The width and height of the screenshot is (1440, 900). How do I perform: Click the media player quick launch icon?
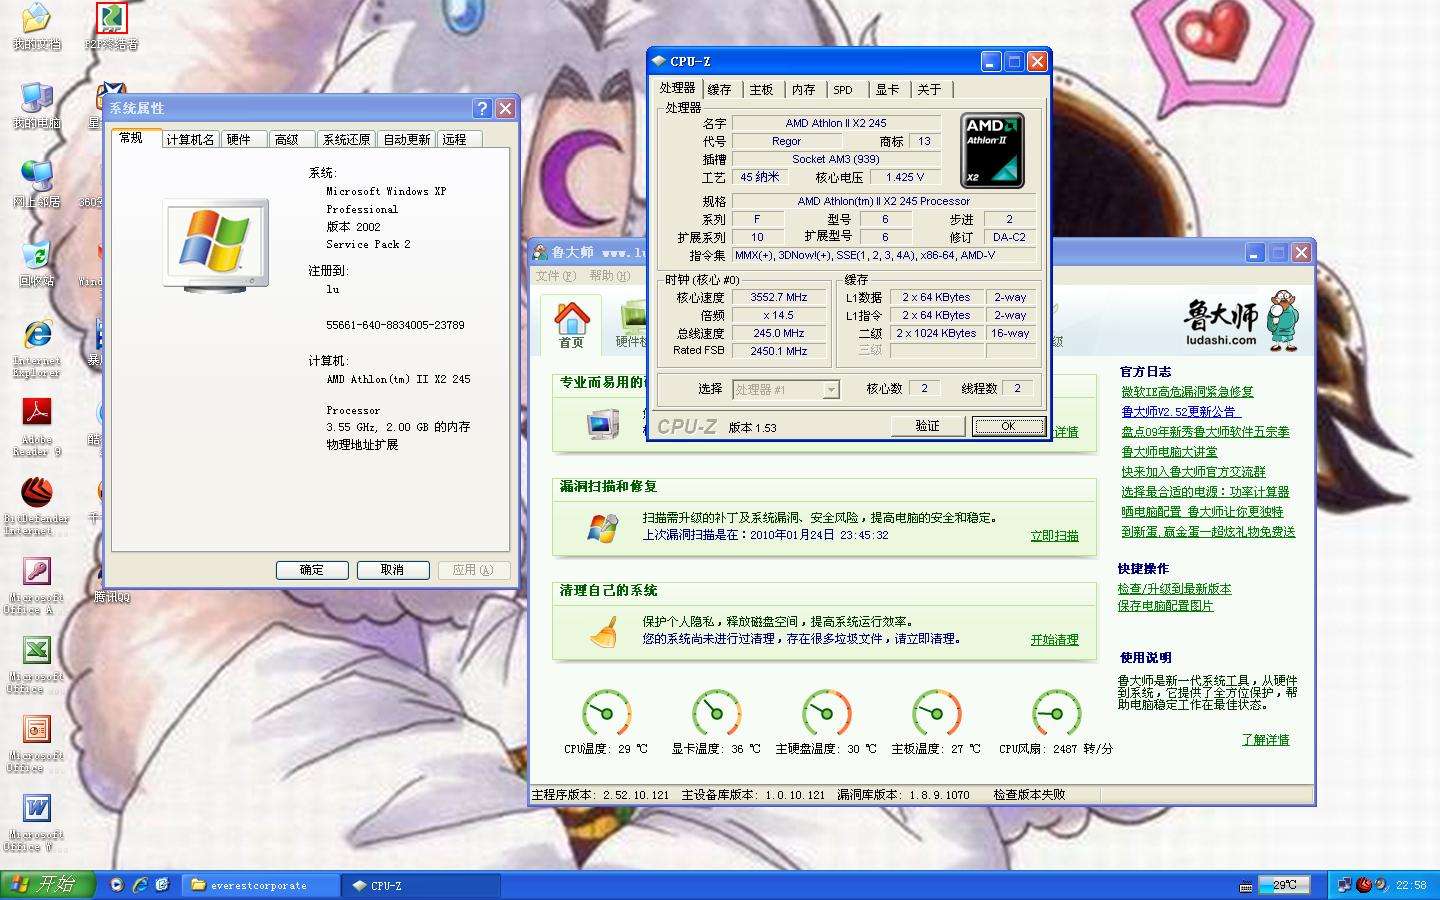point(117,885)
